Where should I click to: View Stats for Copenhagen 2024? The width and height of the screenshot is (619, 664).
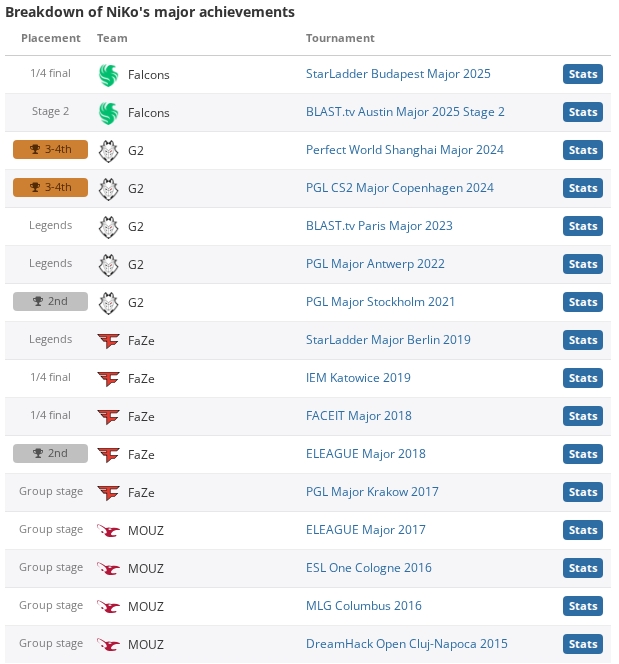(x=583, y=188)
